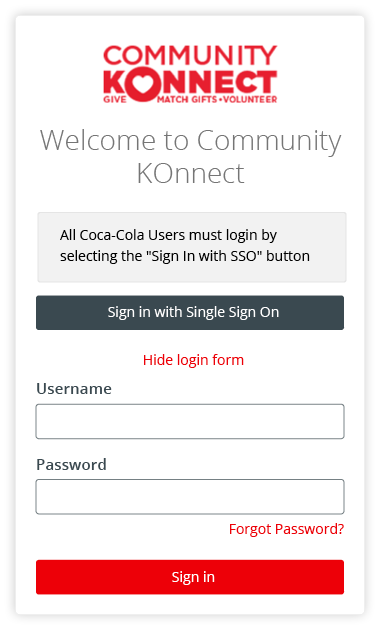Click the "All Coca-Cola Users" notice line

pos(168,235)
